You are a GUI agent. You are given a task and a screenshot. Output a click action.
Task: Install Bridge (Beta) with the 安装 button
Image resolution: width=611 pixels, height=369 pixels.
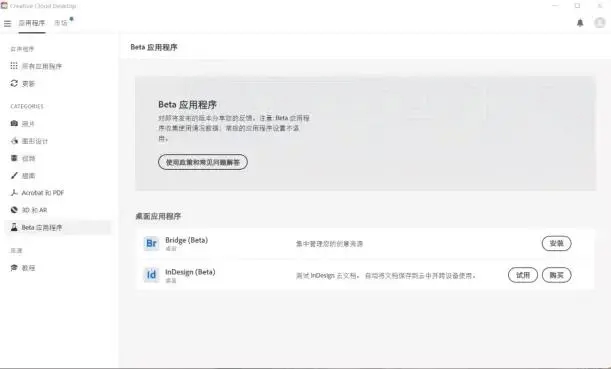coord(556,244)
